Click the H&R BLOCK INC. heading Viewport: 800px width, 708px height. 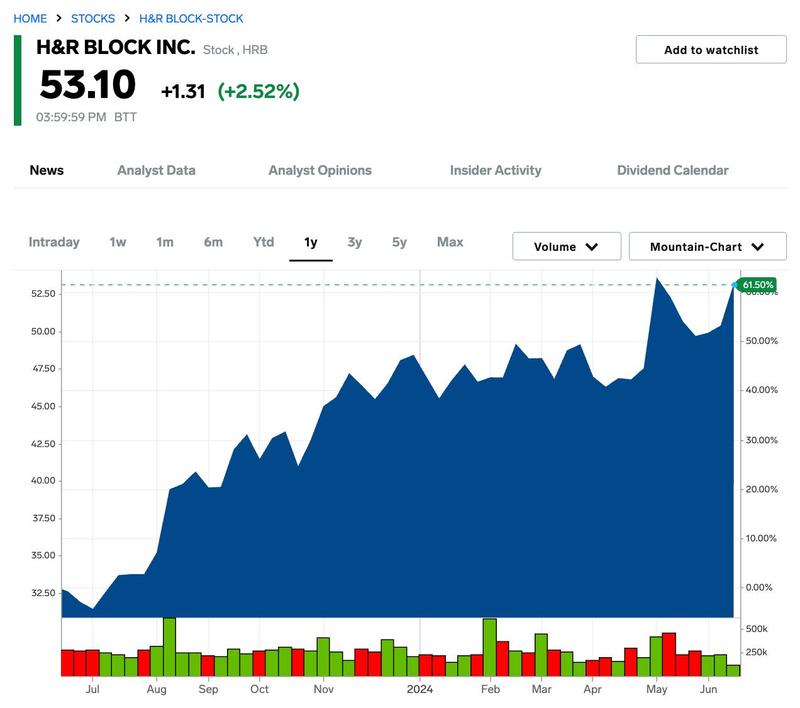(116, 47)
